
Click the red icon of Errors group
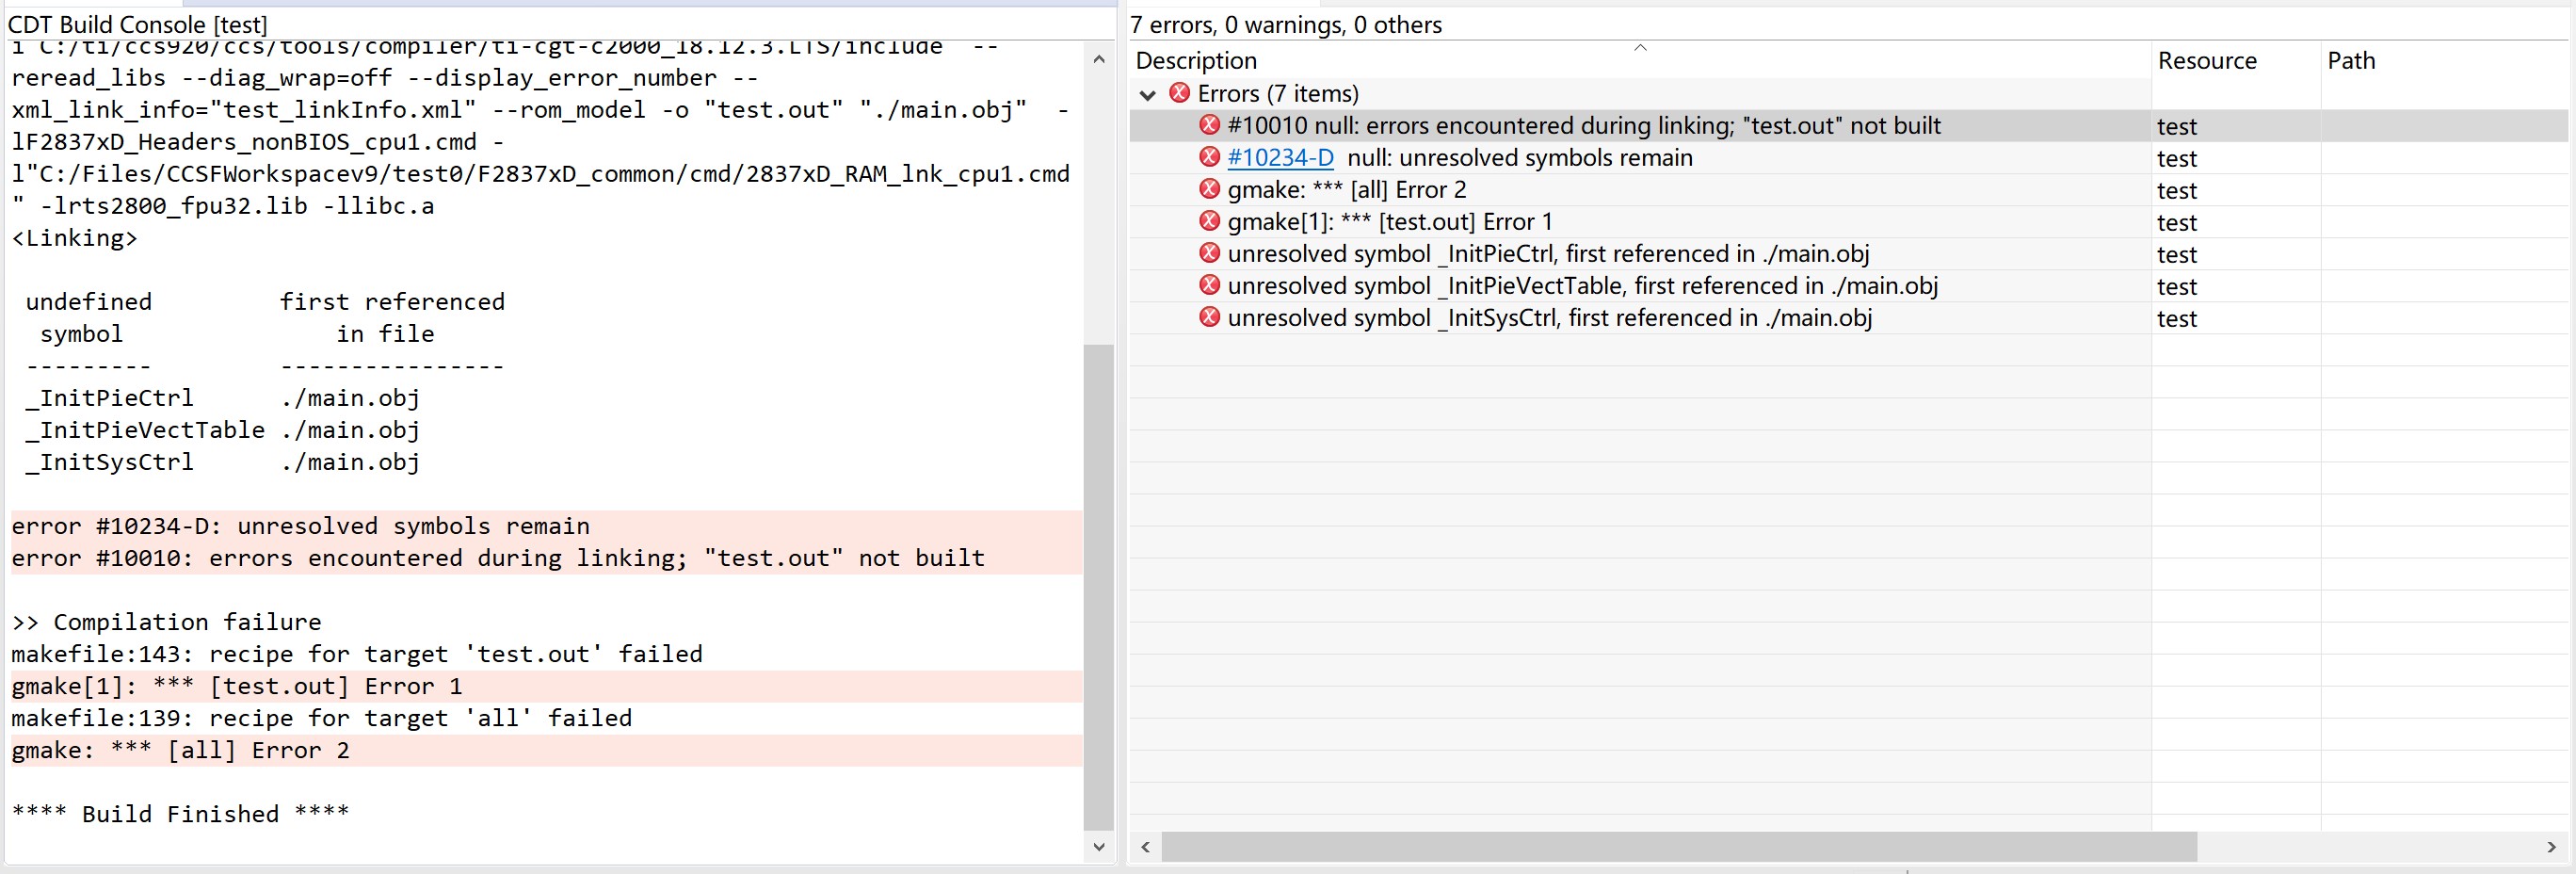click(1180, 93)
